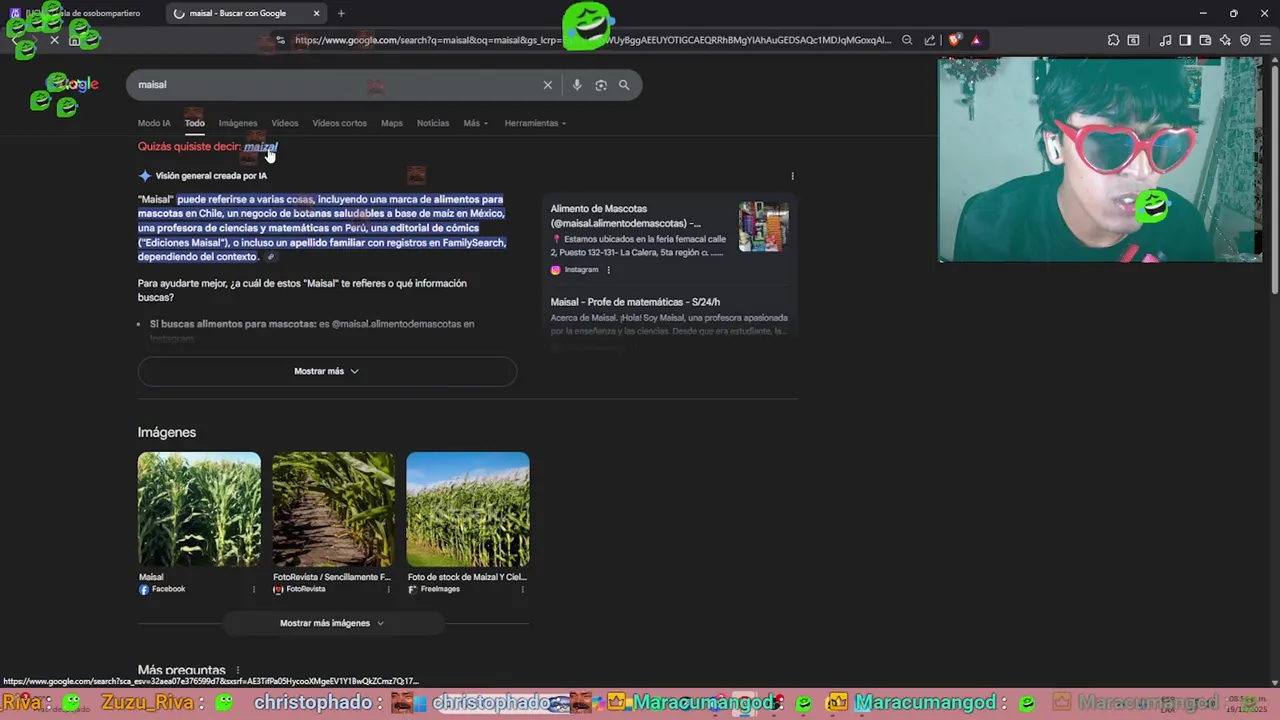The width and height of the screenshot is (1280, 720).
Task: Open the media control music note icon
Action: tap(1165, 40)
